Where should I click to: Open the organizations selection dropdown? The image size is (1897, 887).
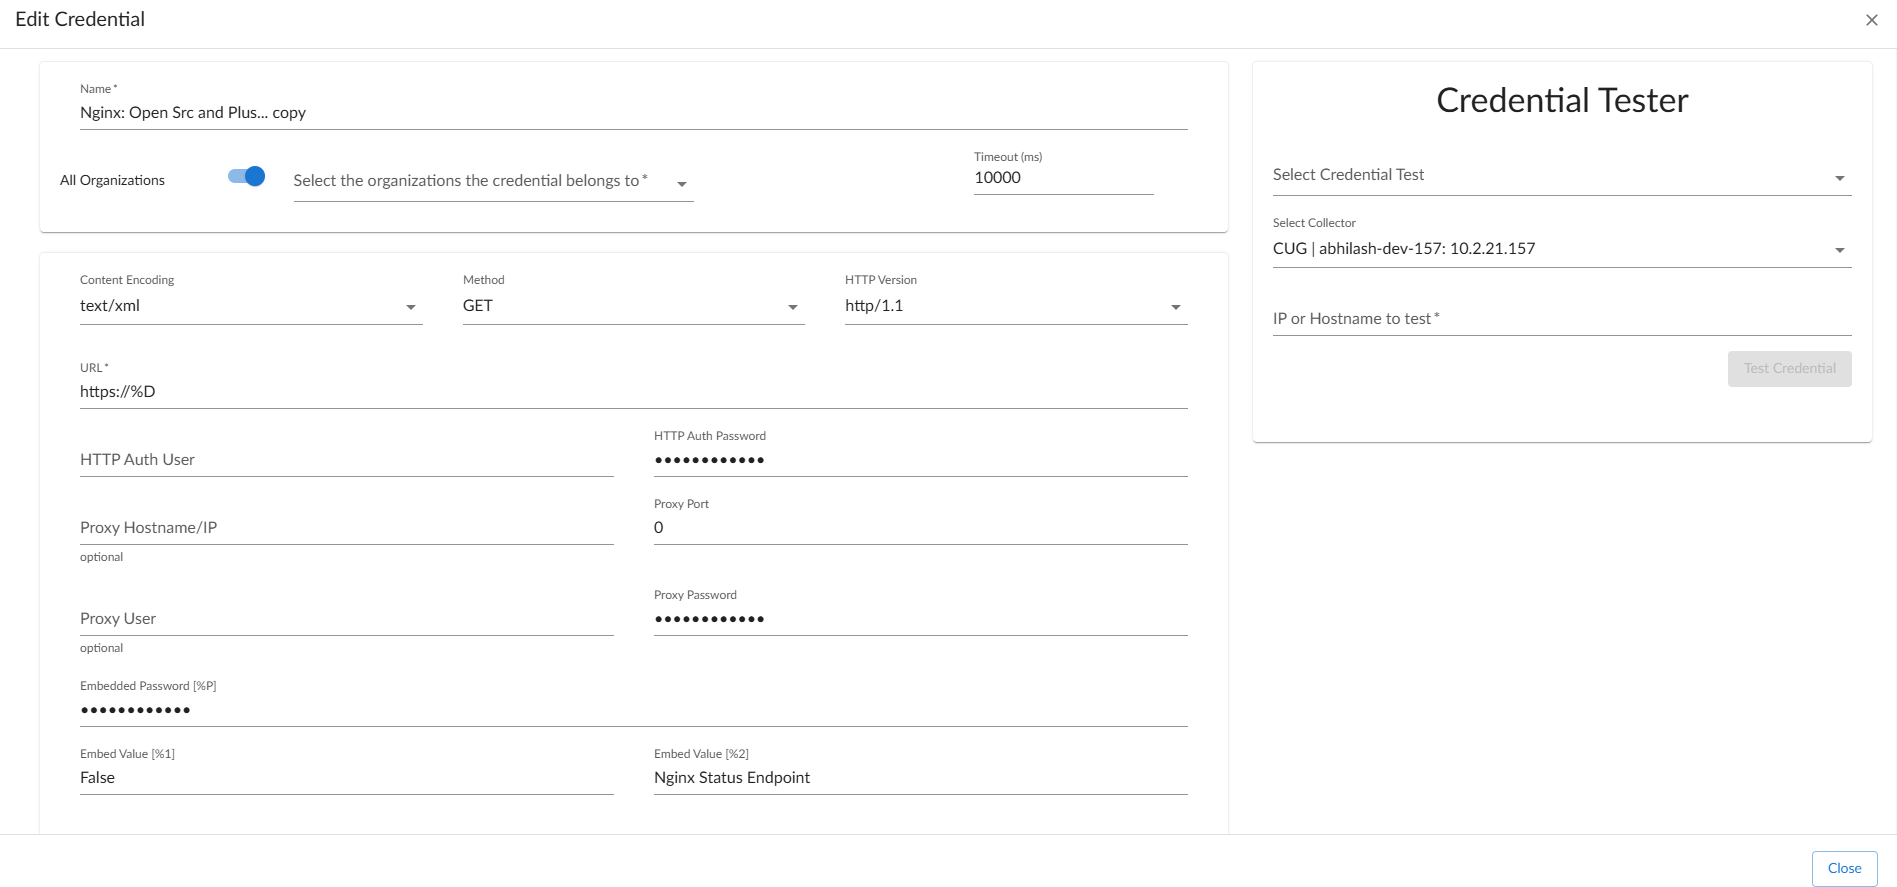click(492, 181)
